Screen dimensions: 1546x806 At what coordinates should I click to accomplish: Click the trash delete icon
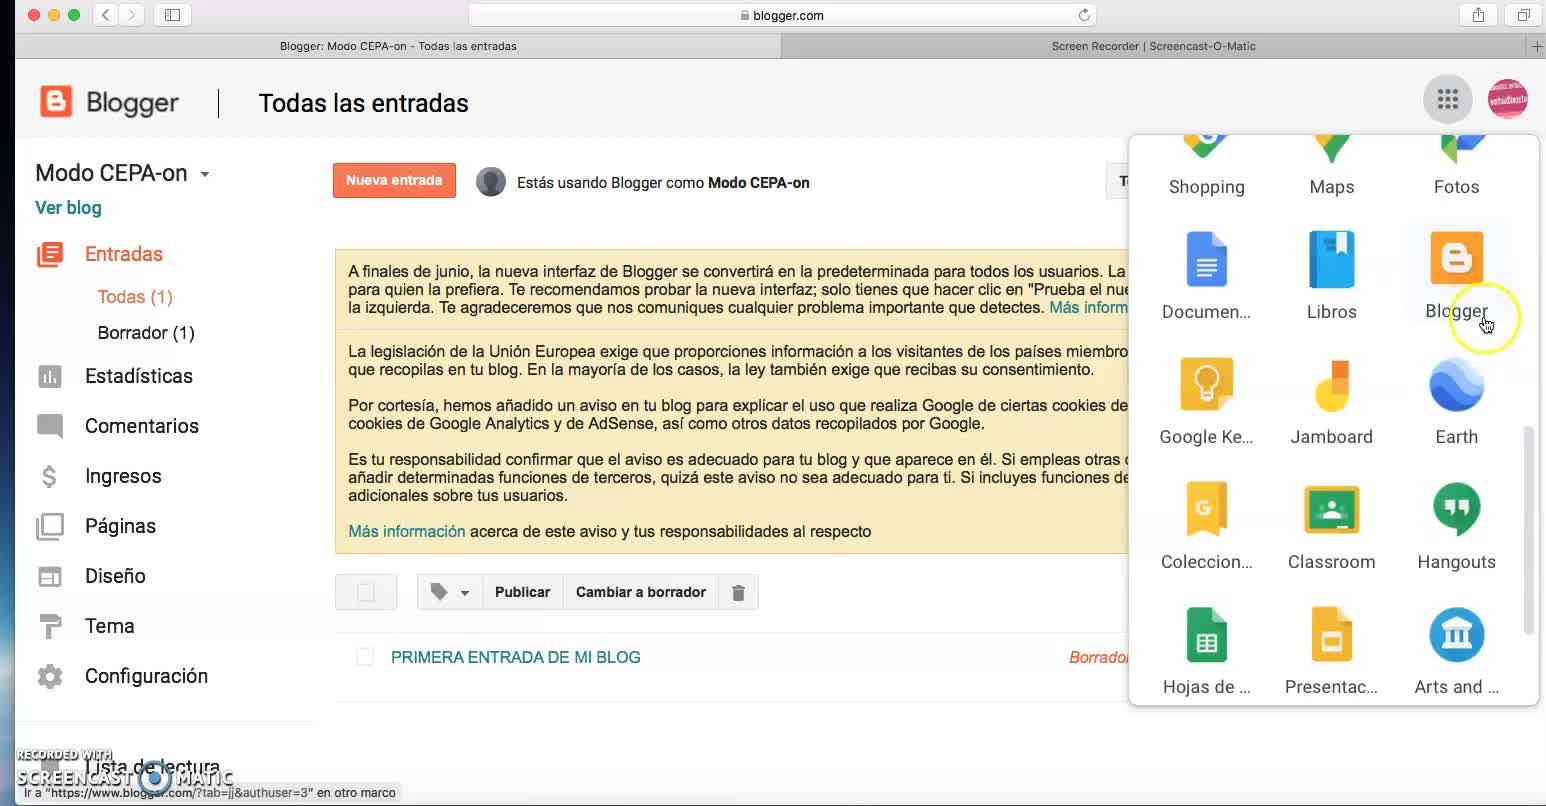point(738,592)
